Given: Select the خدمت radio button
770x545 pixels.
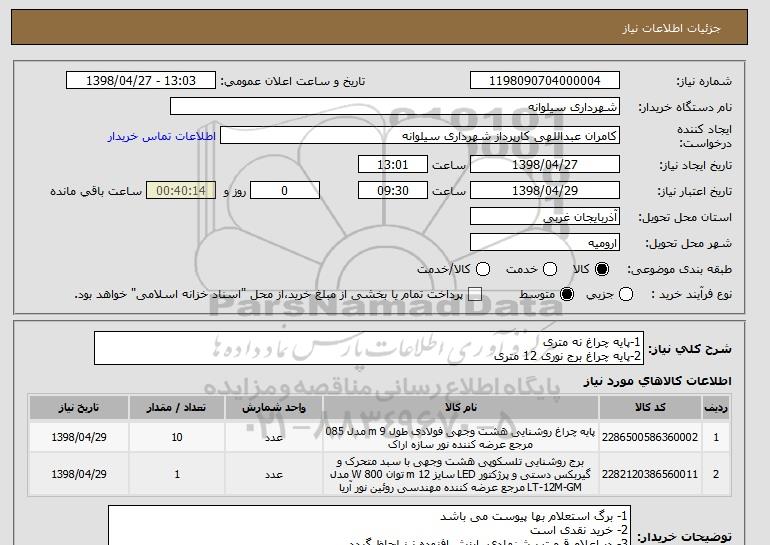Looking at the screenshot, I should 550,269.
